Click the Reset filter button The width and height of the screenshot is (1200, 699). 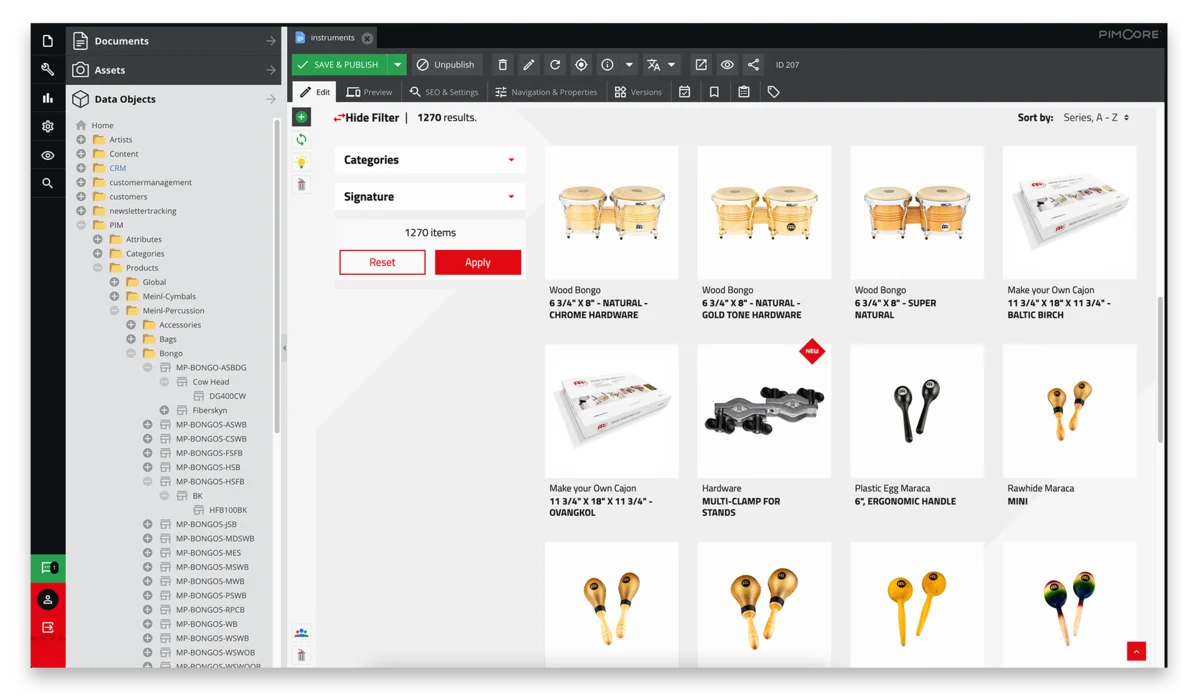click(382, 262)
